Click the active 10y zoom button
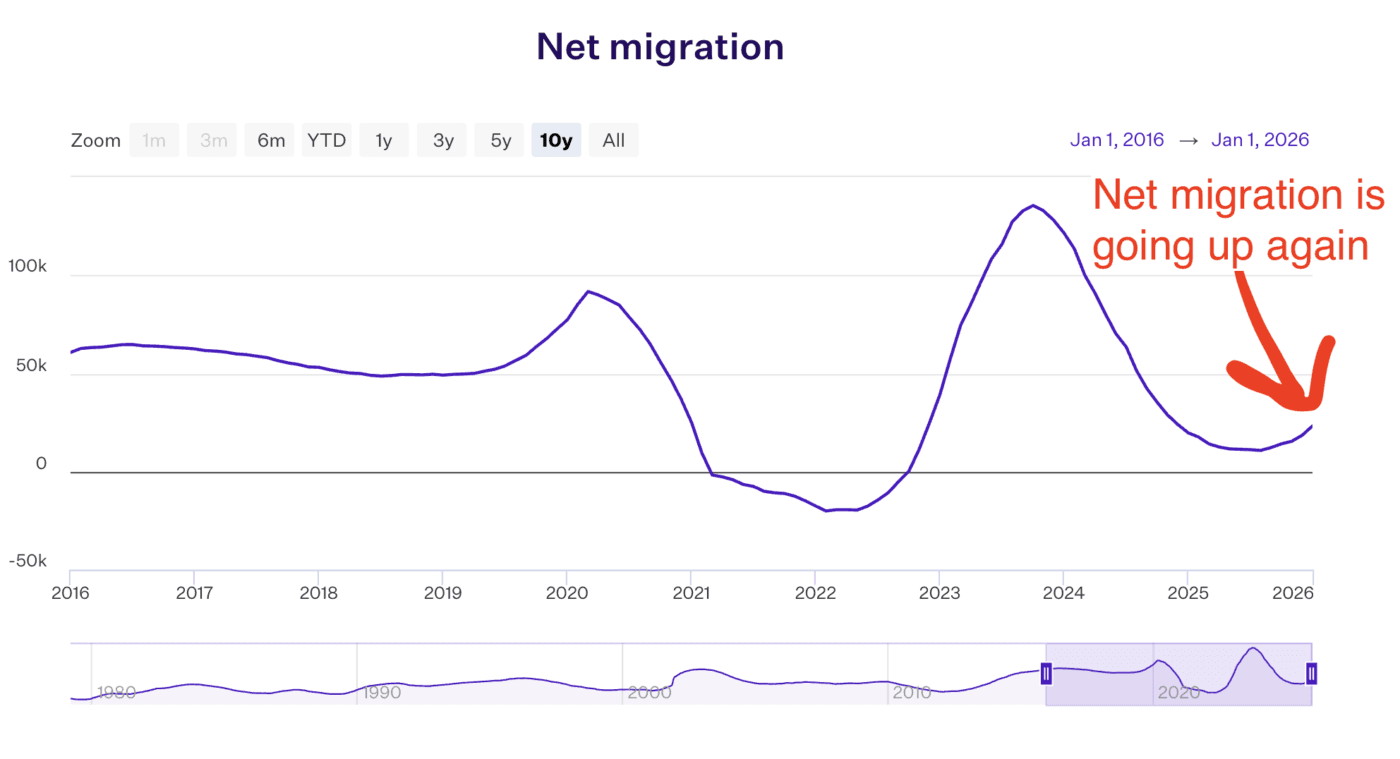1400x759 pixels. (556, 140)
